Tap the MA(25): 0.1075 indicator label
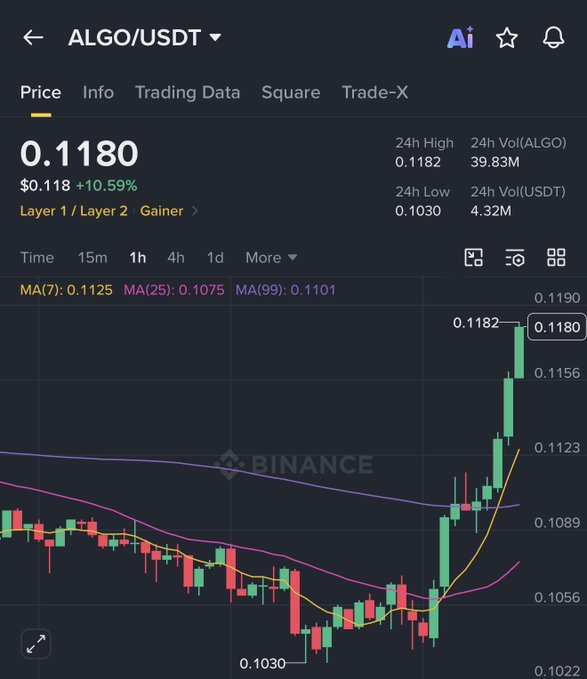This screenshot has width=587, height=679. (174, 290)
